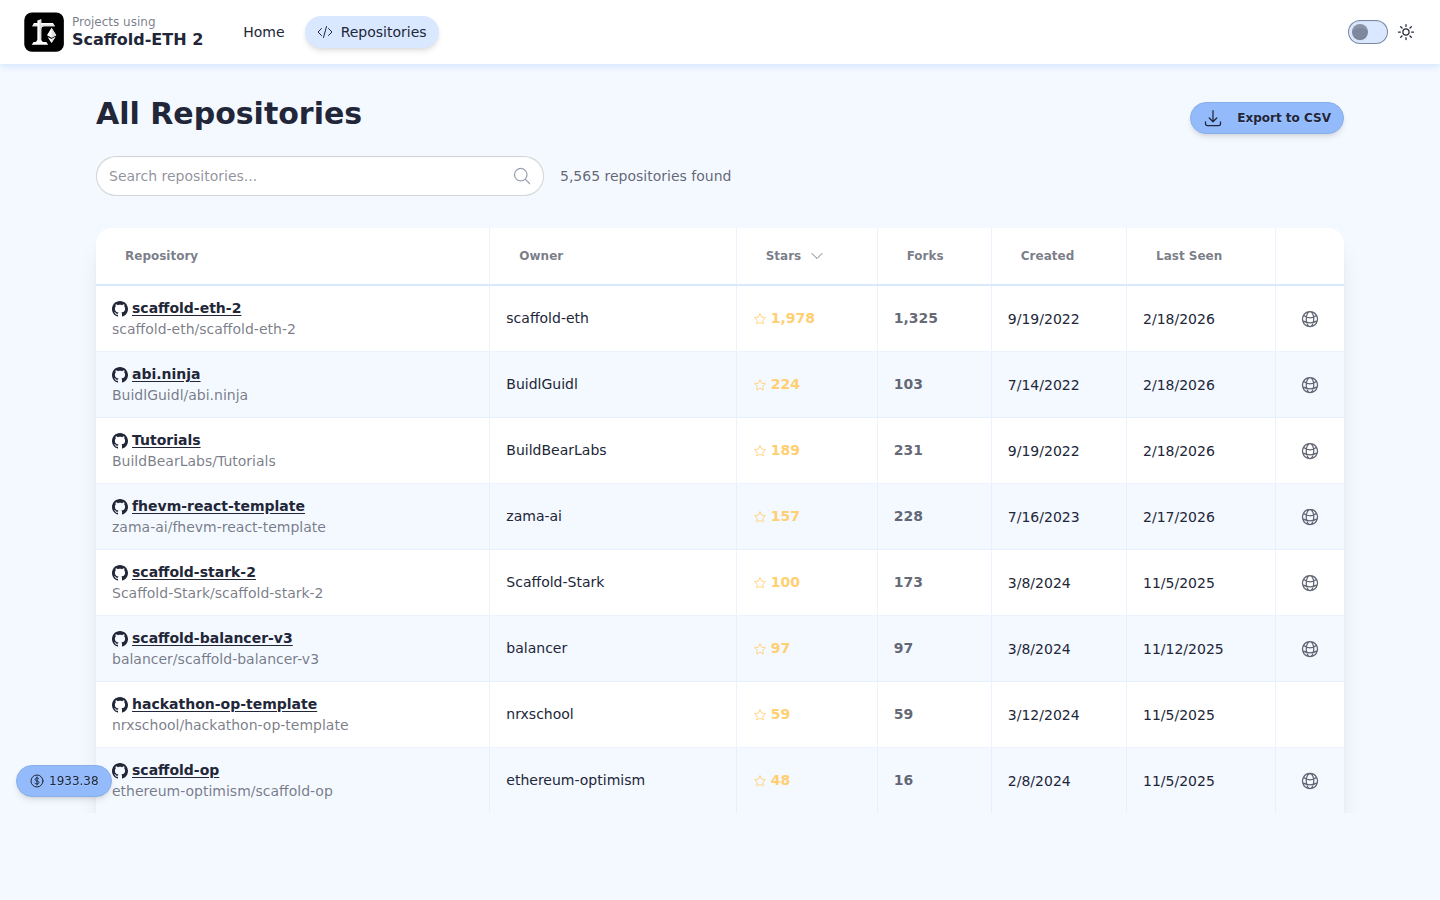The image size is (1440, 900).
Task: Click star icon next to 189
Action: pos(760,451)
